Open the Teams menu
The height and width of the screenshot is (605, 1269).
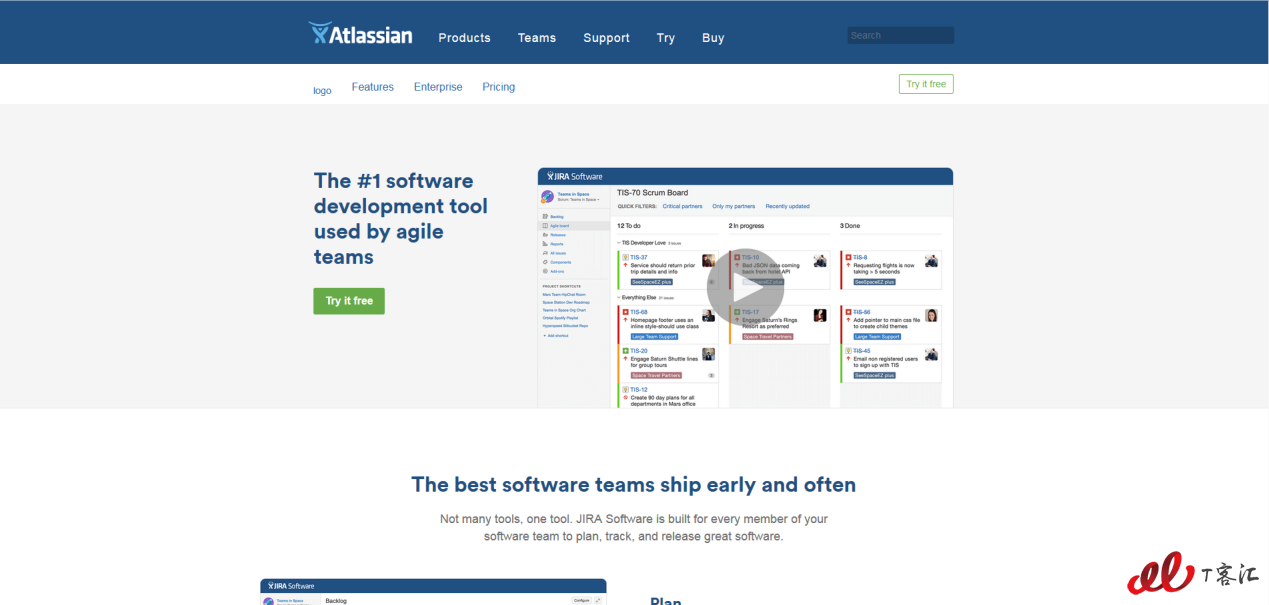click(x=537, y=38)
